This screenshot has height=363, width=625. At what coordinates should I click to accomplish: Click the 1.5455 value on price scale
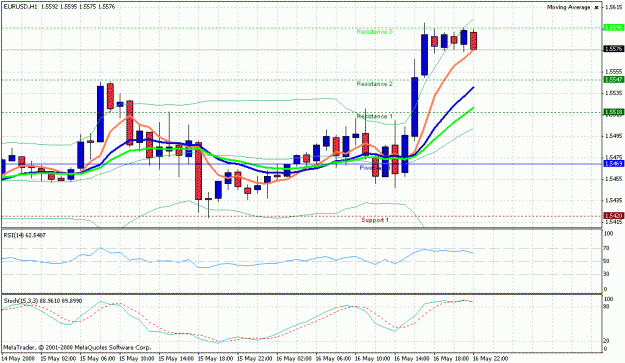(x=613, y=179)
